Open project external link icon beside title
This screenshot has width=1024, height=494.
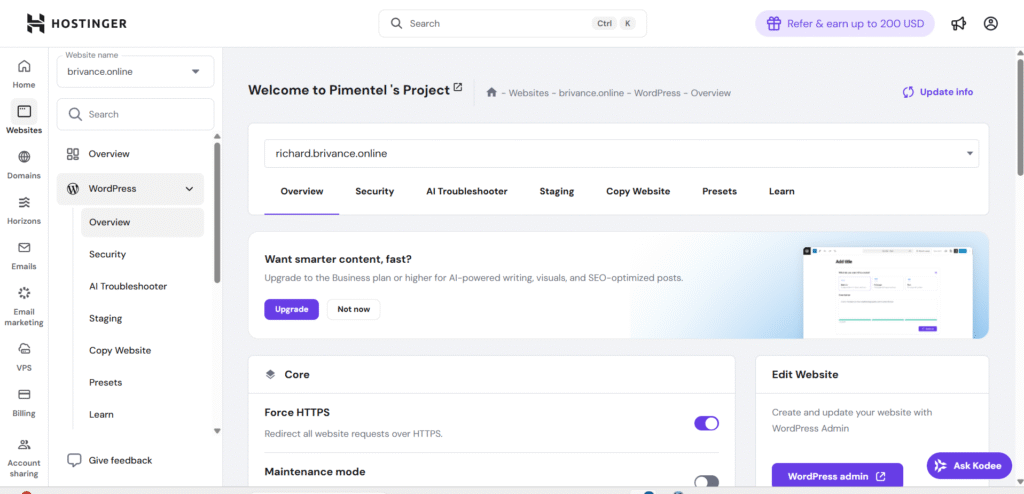[x=458, y=88]
